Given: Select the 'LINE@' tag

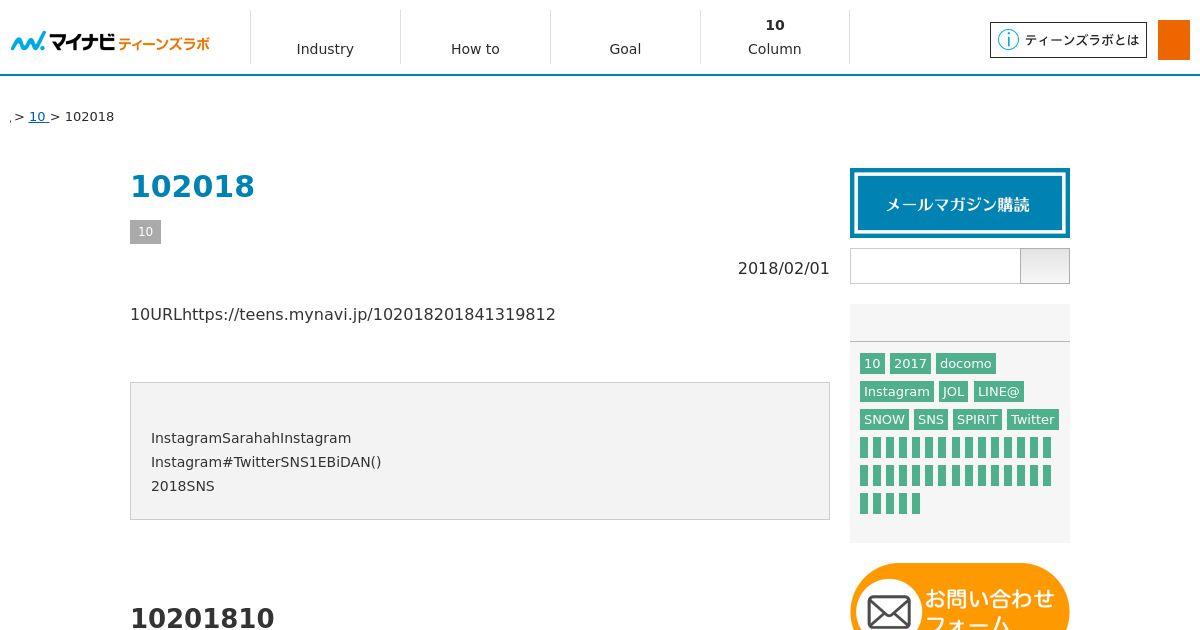Looking at the screenshot, I should (998, 392).
